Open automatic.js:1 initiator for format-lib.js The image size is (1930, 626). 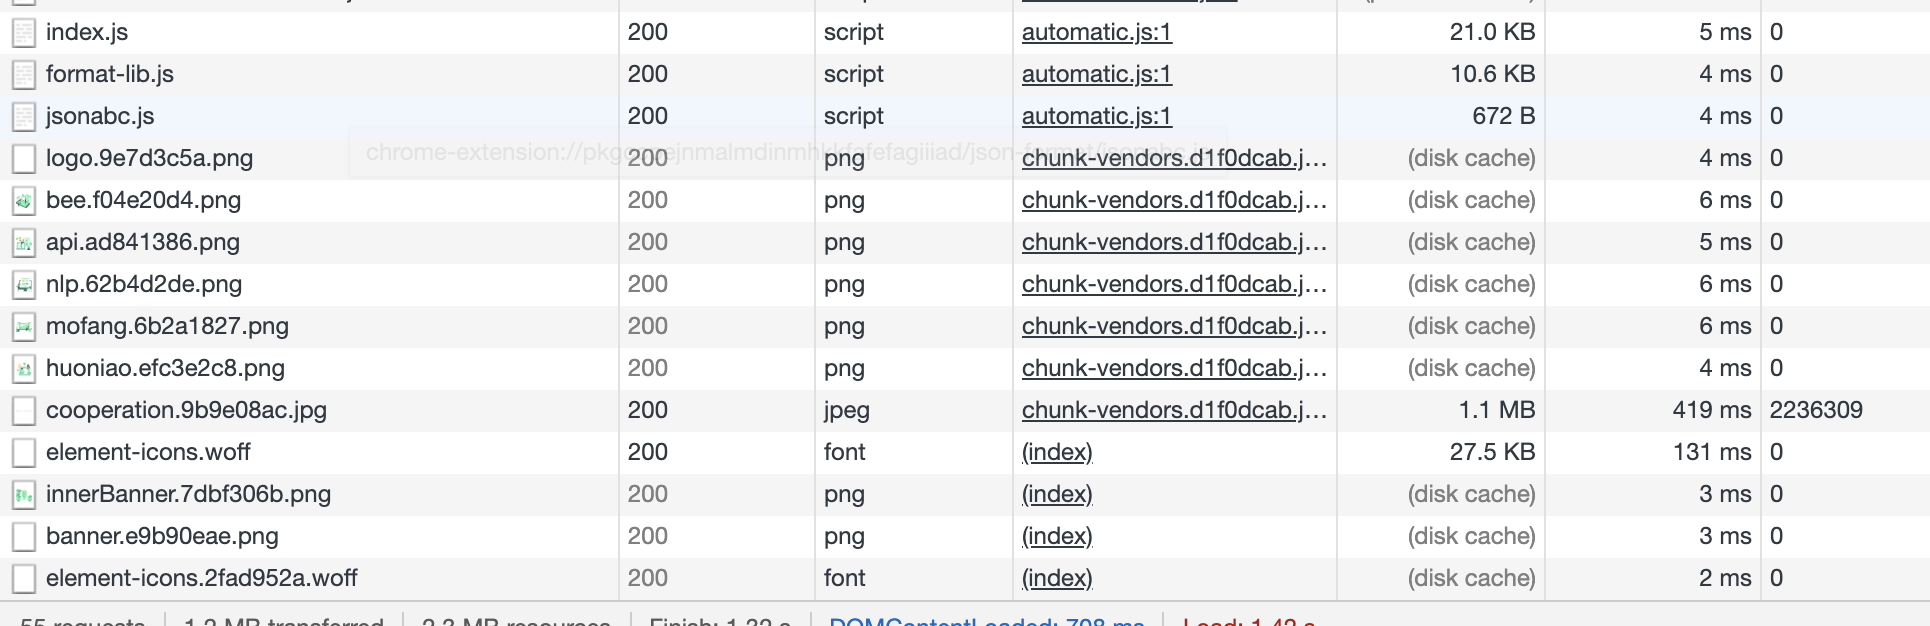(x=1096, y=74)
